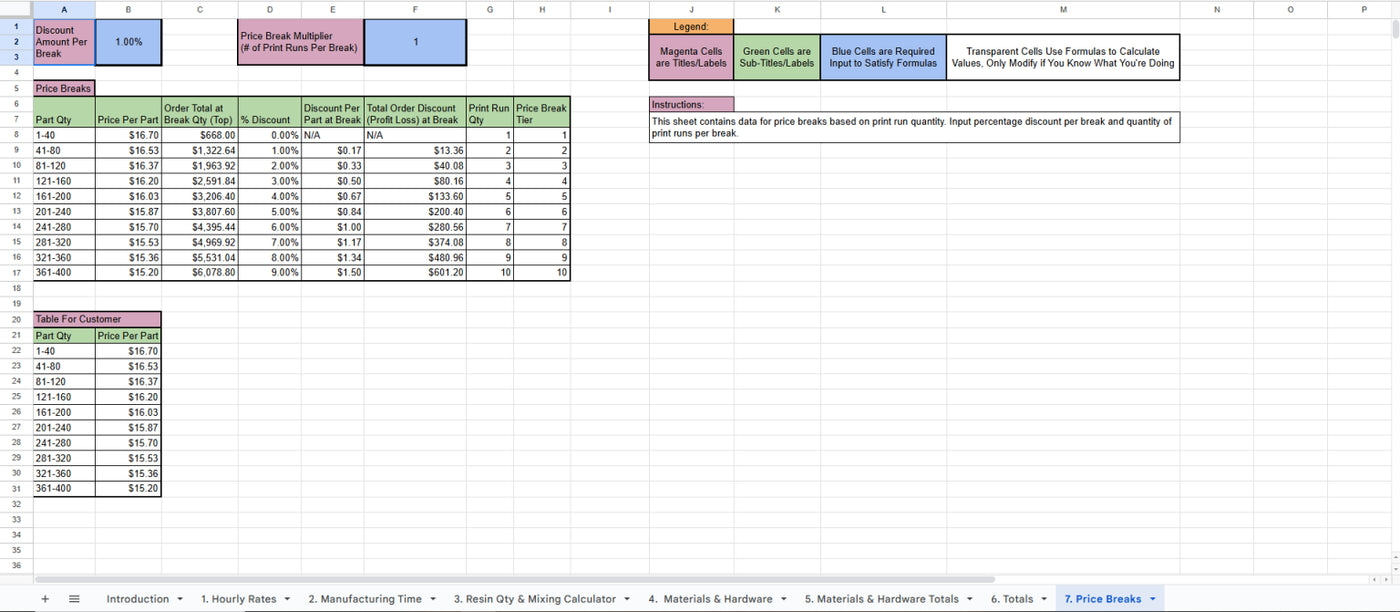This screenshot has height=612, width=1400.
Task: Select the blue Price Break Multiplier value cell
Action: [415, 42]
